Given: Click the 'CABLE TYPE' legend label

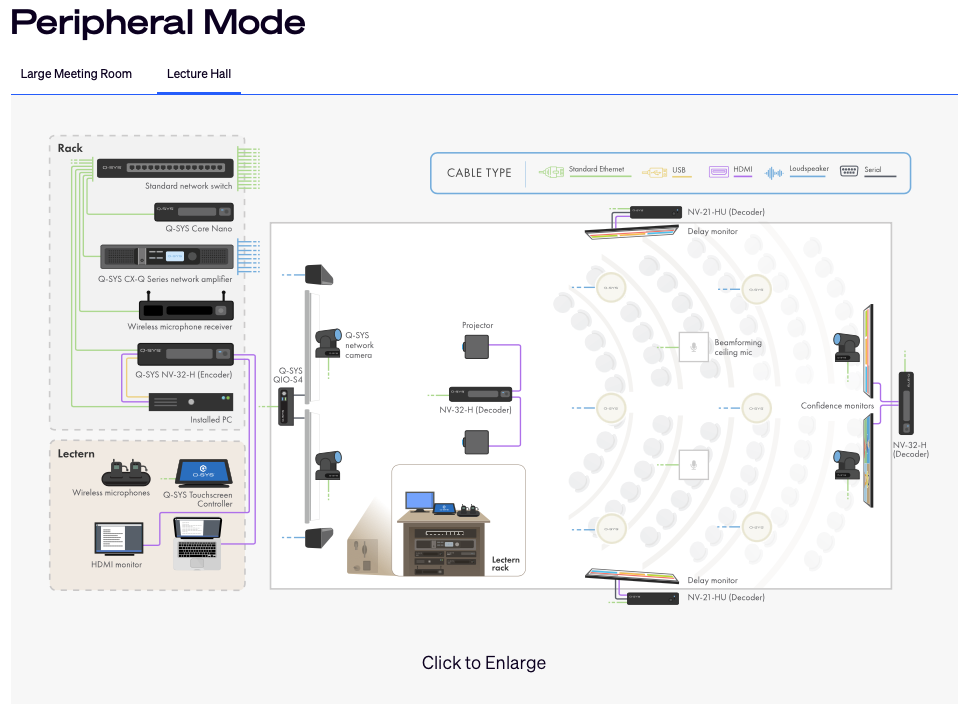Looking at the screenshot, I should (x=479, y=173).
